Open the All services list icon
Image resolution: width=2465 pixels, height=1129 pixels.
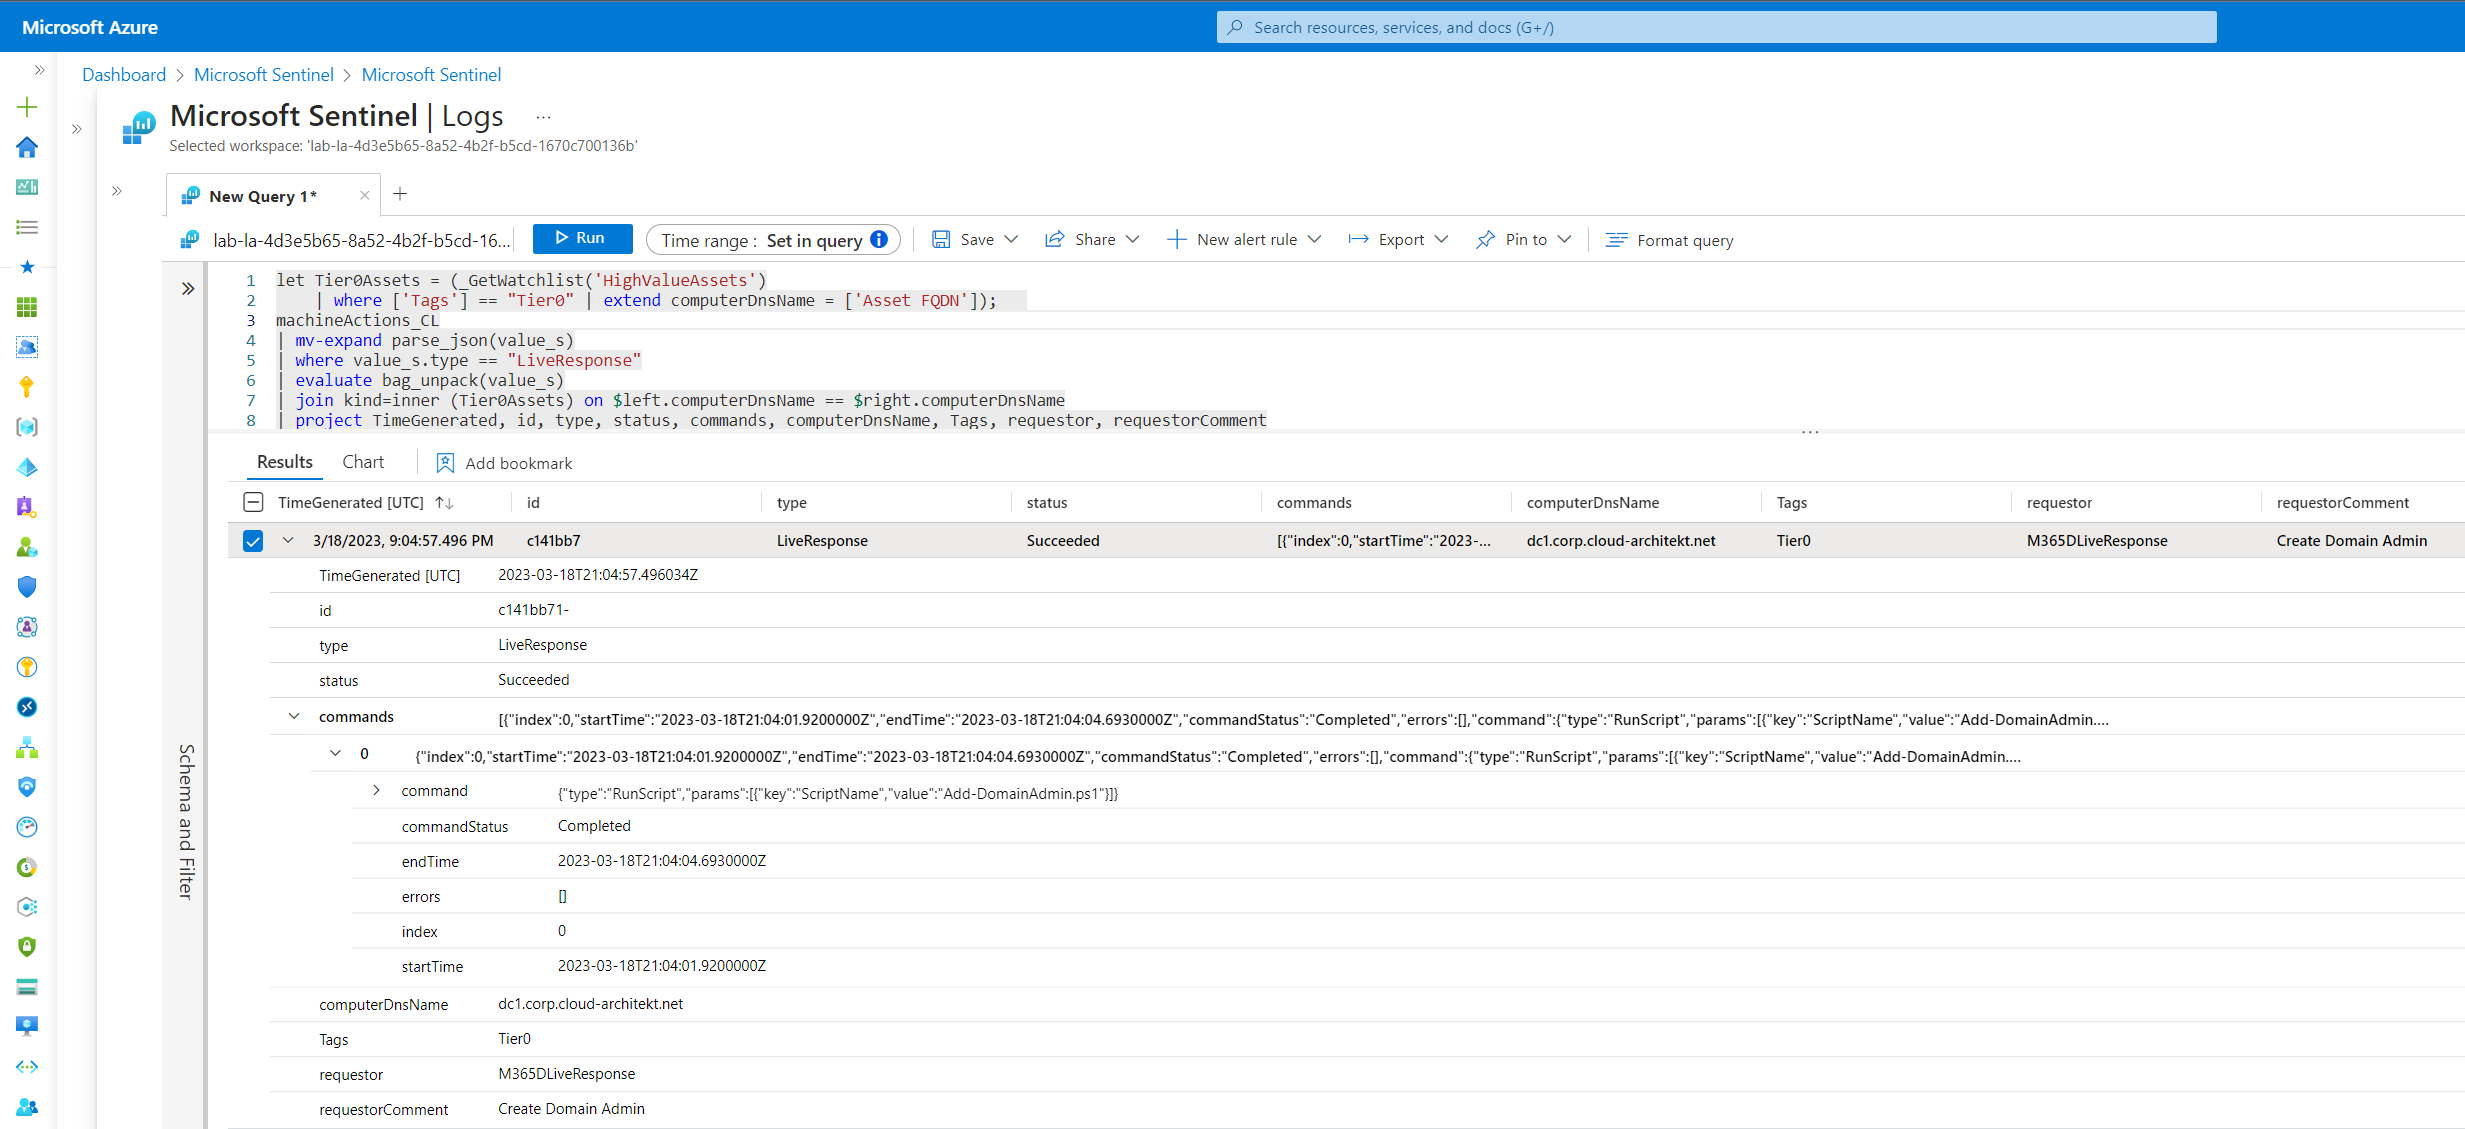point(27,227)
